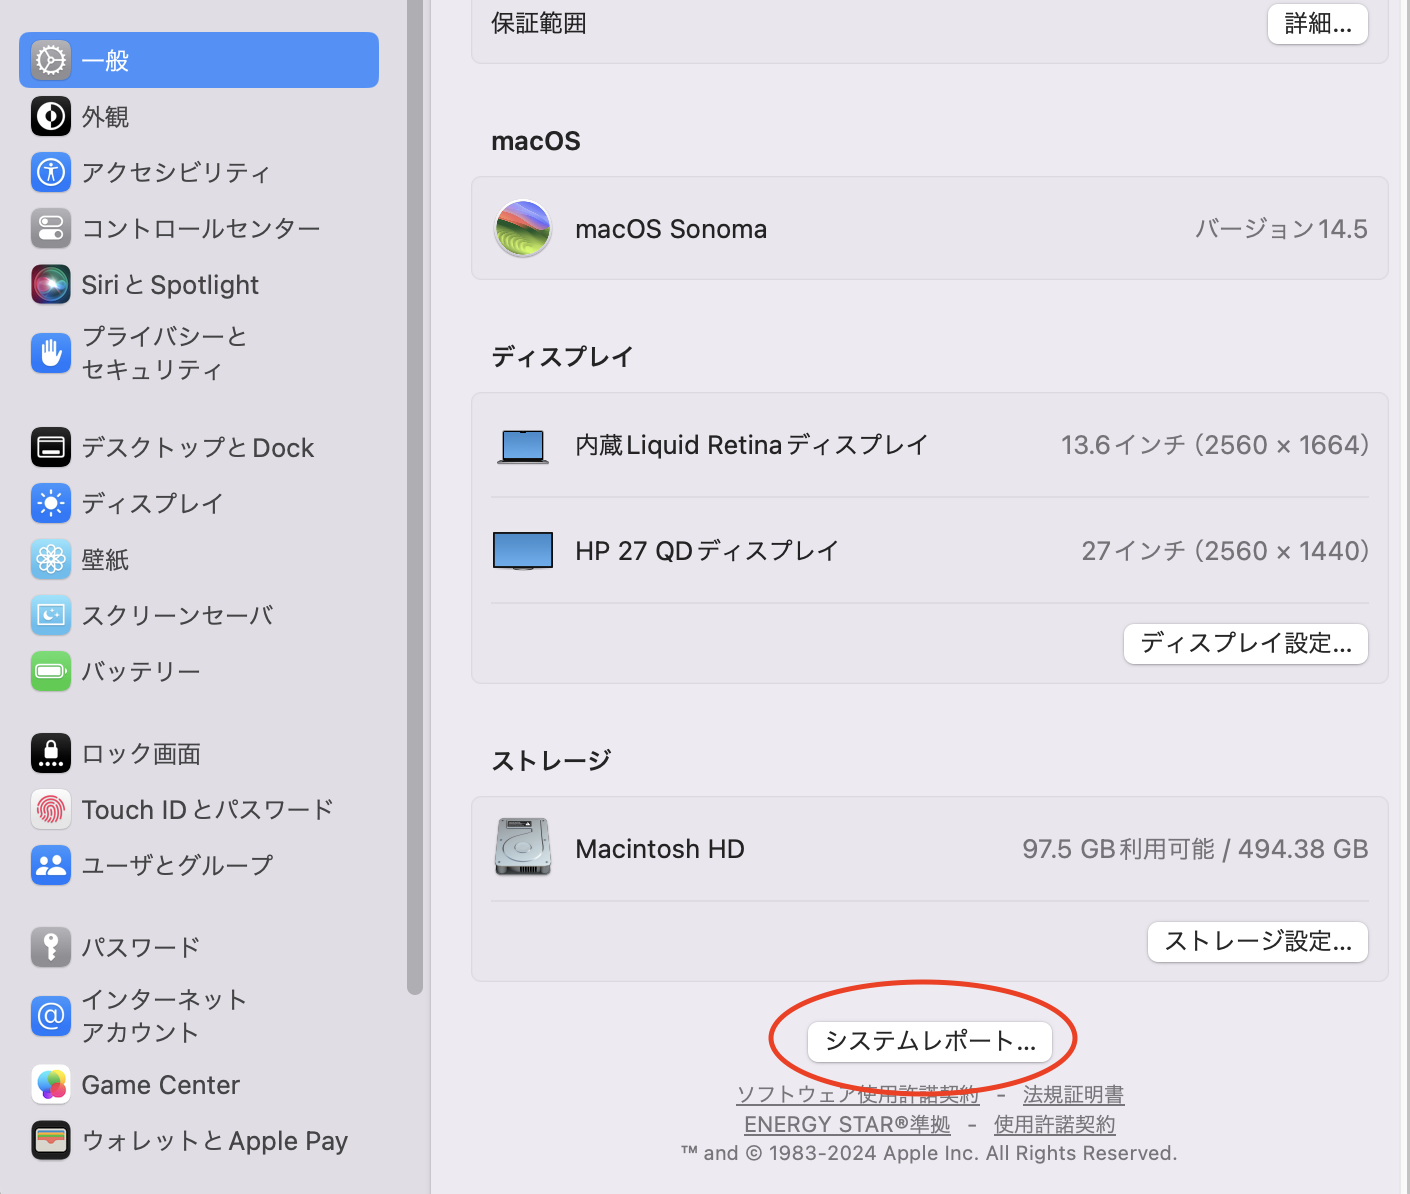Screen dimensions: 1410x1194
Task: Open 外観 settings in the sidebar
Action: point(199,116)
